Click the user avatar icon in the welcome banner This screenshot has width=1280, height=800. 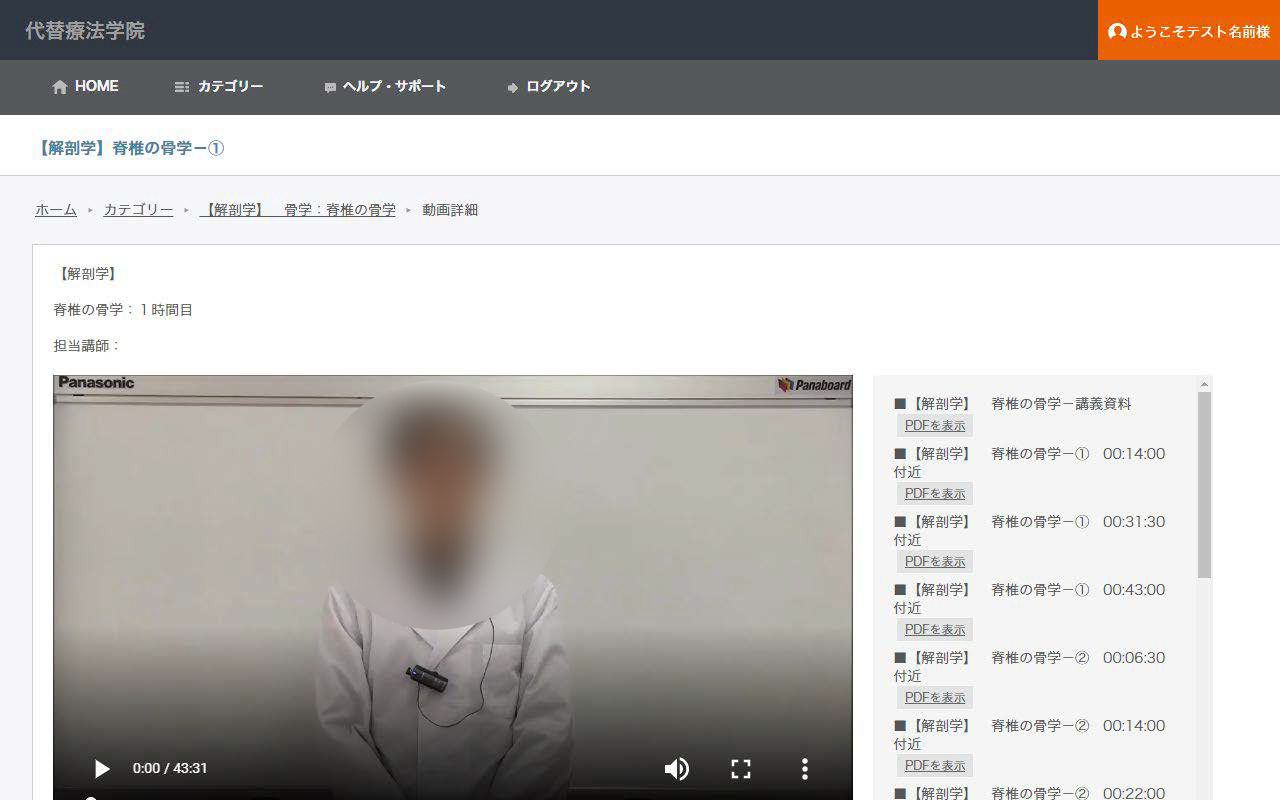coord(1117,32)
